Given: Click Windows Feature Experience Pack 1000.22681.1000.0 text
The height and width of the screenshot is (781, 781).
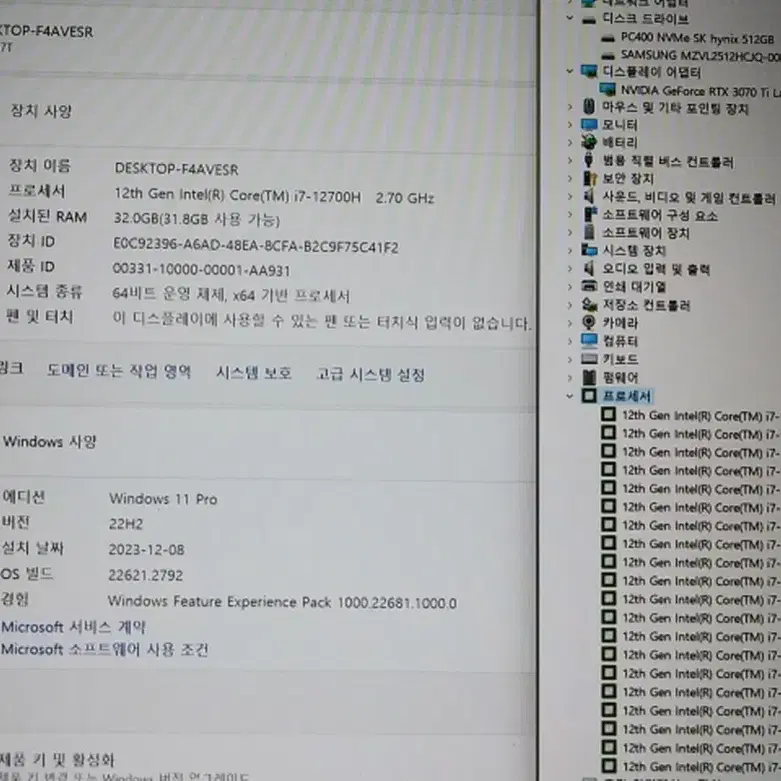Looking at the screenshot, I should pos(282,602).
